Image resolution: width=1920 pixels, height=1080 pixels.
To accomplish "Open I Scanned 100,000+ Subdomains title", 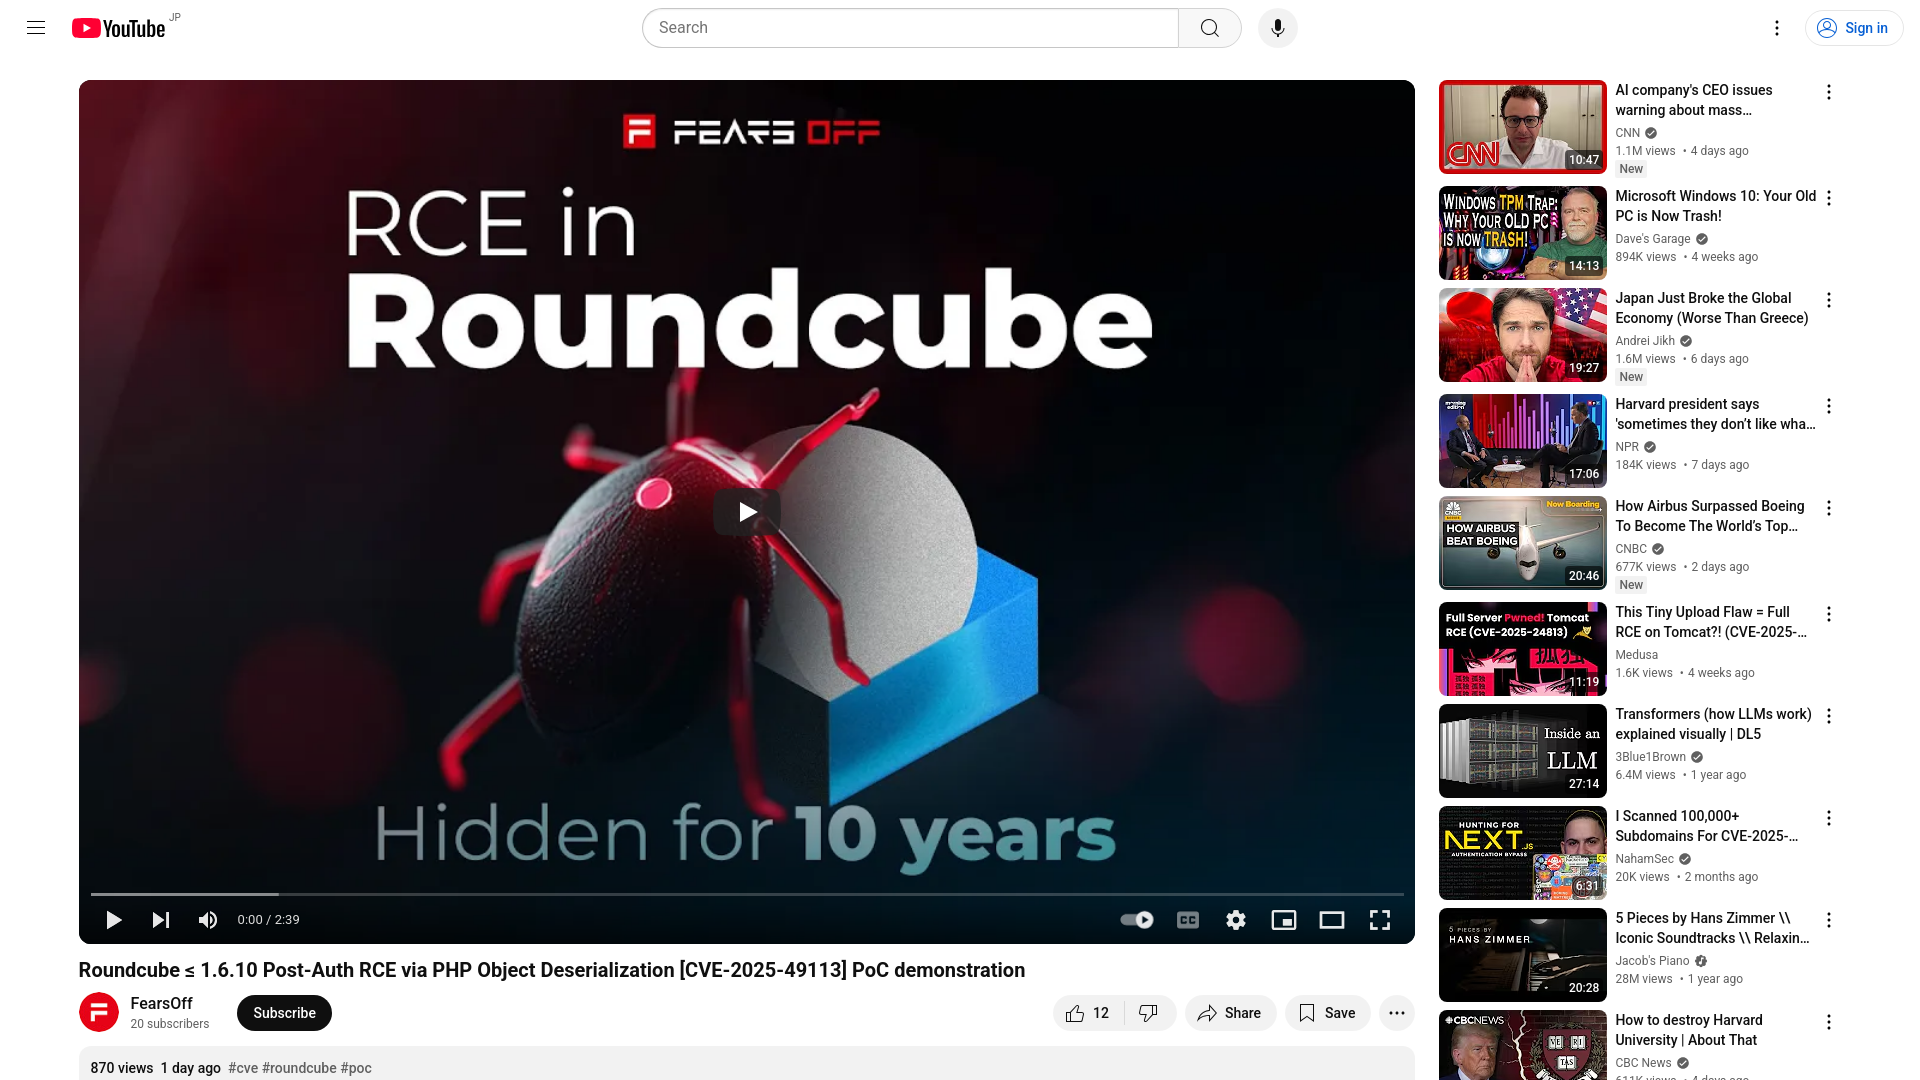I will click(x=1707, y=826).
